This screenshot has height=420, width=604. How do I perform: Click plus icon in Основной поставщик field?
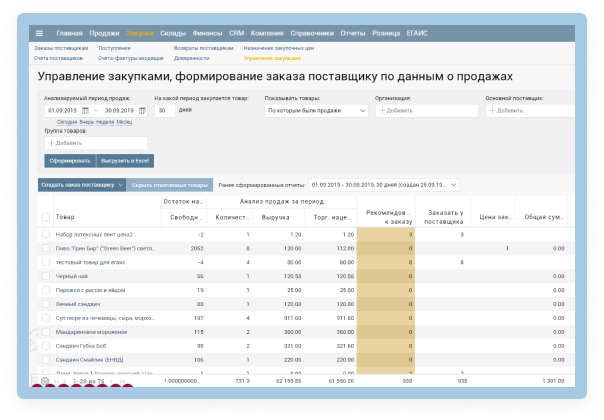[x=492, y=111]
